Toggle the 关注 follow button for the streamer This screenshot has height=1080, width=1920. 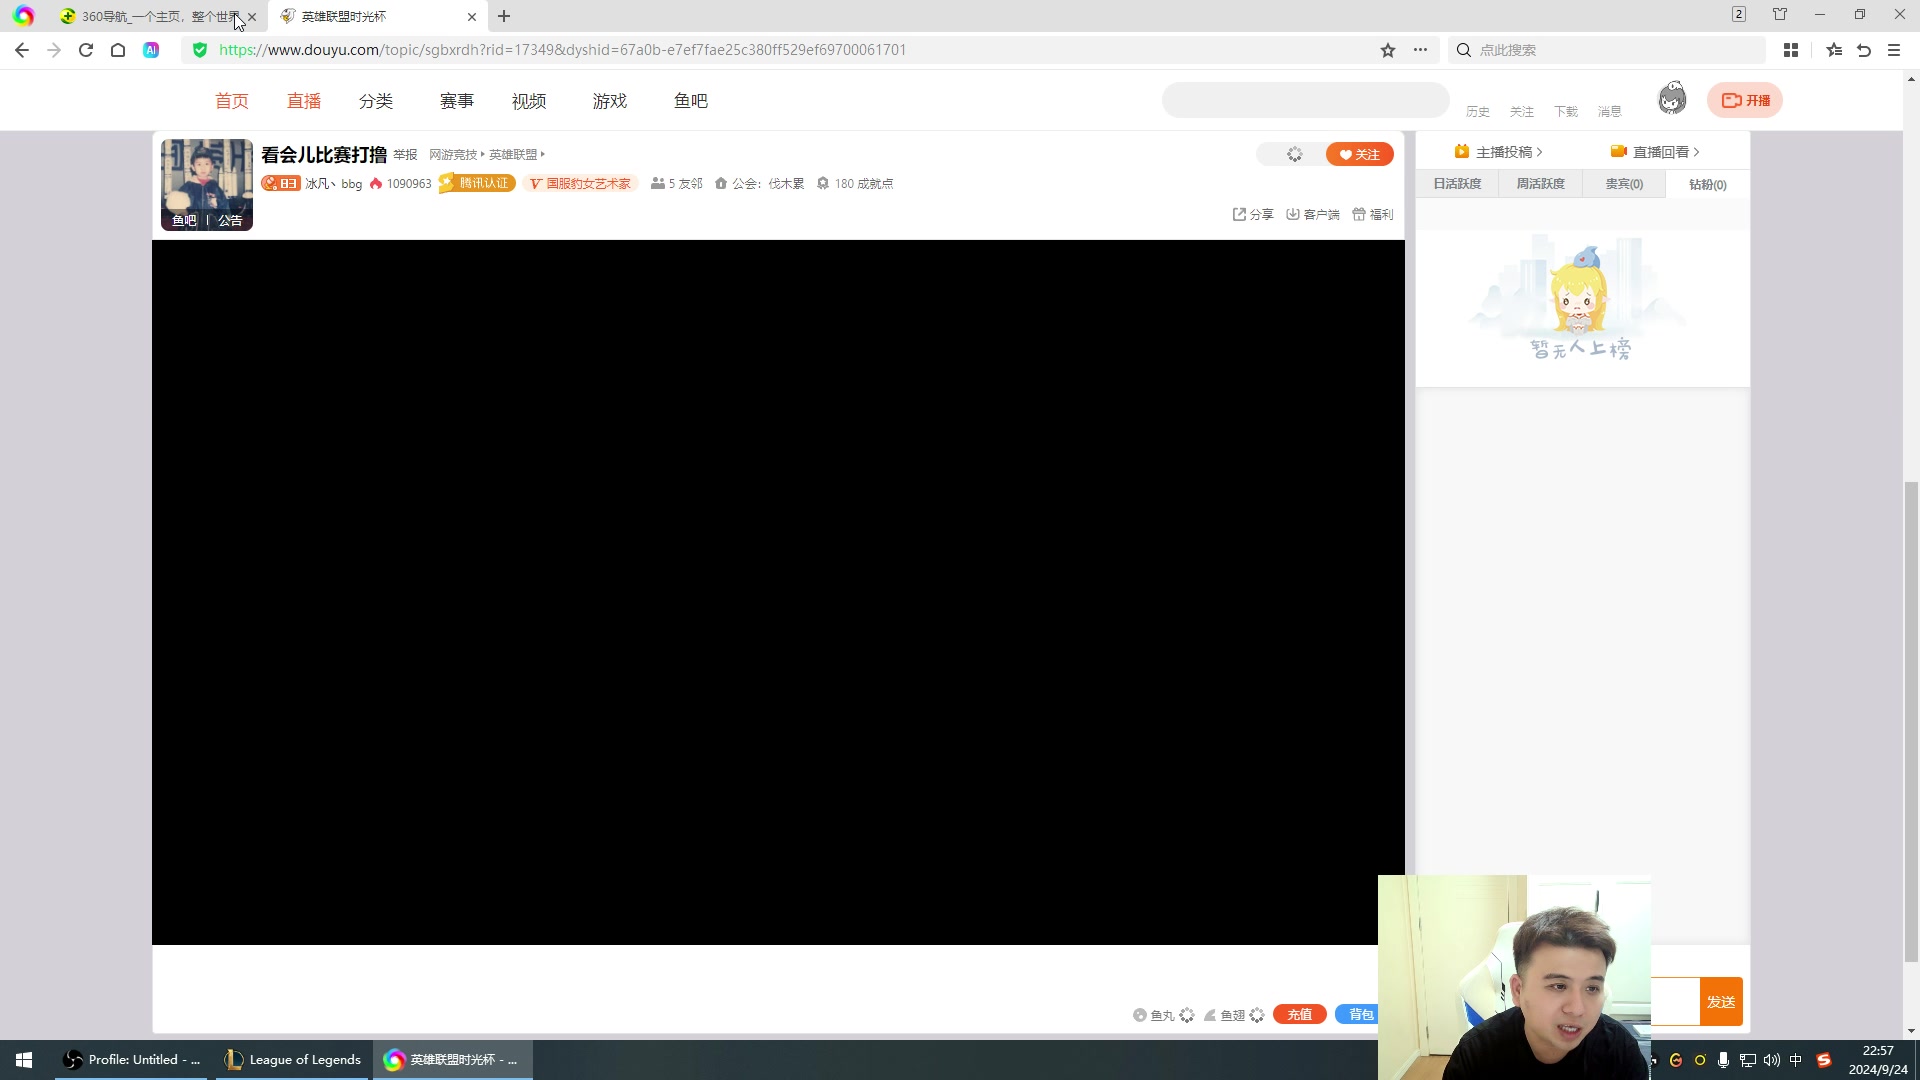click(x=1358, y=154)
